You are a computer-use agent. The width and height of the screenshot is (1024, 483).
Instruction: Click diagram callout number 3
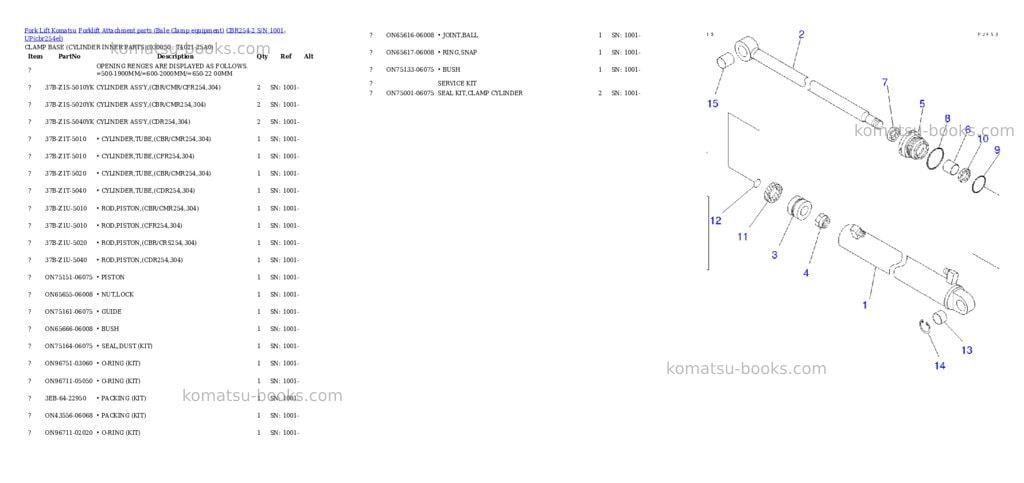(x=775, y=255)
